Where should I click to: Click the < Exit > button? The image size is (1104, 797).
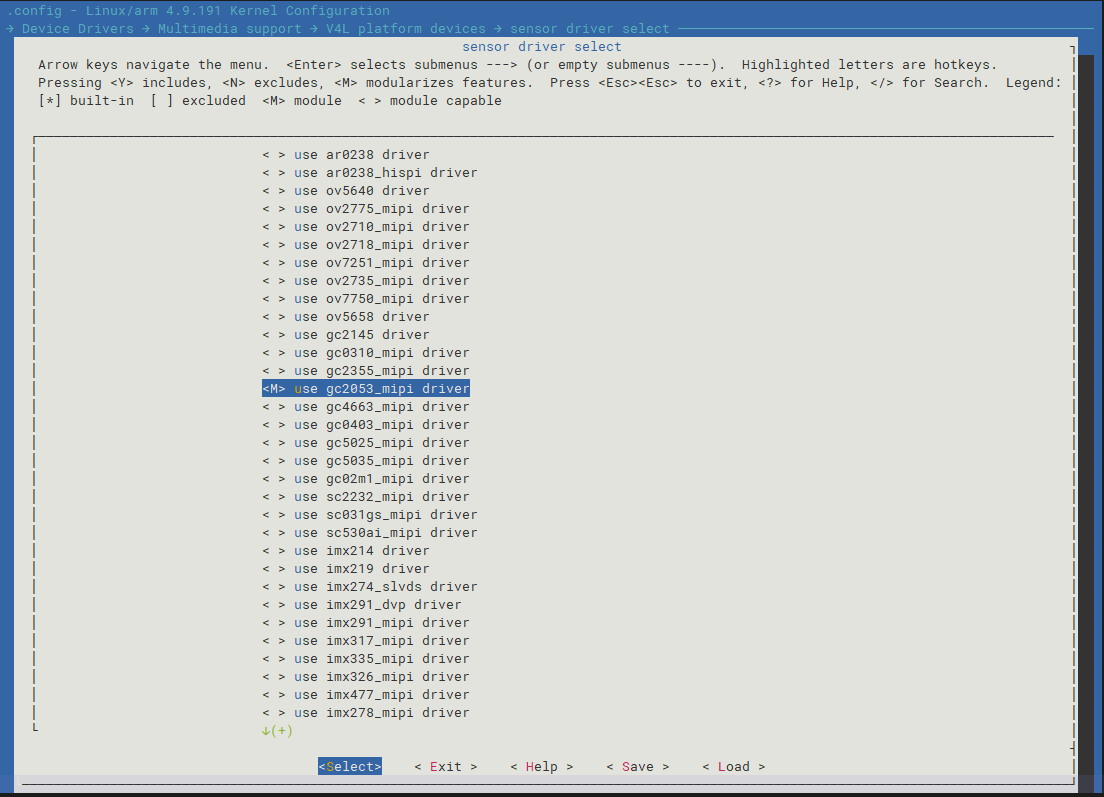coord(446,767)
